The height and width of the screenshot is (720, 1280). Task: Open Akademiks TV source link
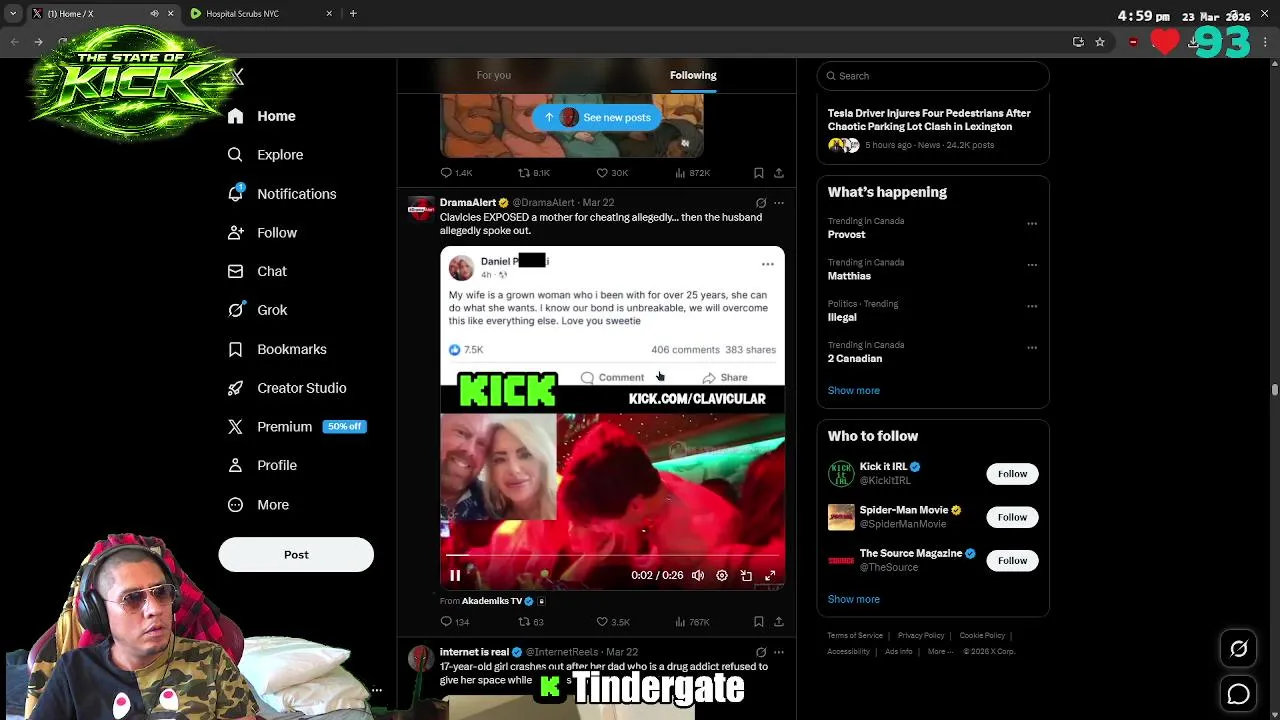[x=492, y=601]
